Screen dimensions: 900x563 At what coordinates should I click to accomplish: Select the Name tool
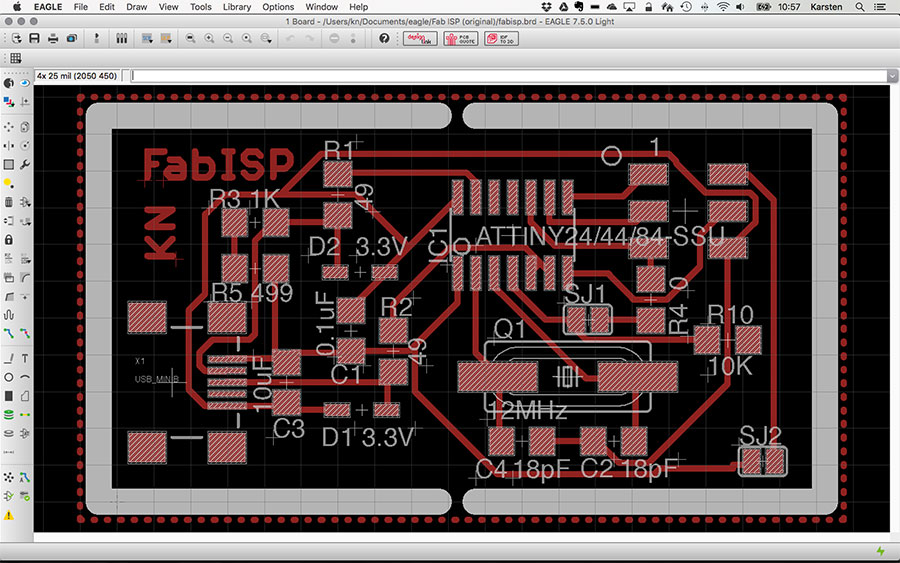pos(9,259)
